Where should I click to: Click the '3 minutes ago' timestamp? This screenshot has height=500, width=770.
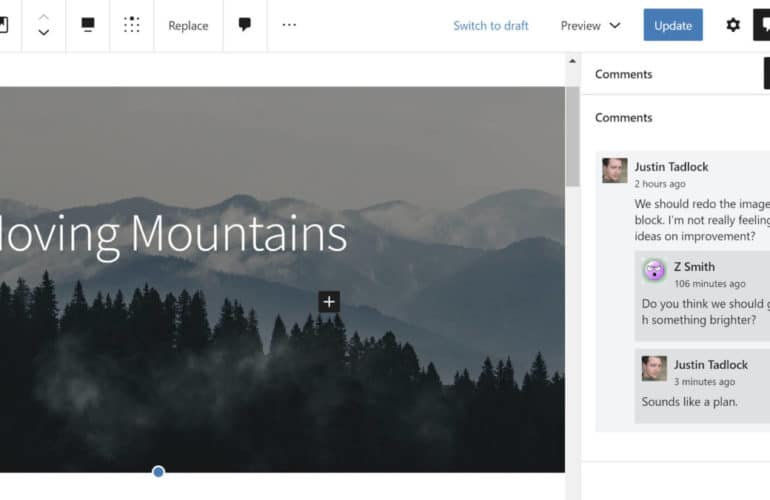tap(704, 382)
